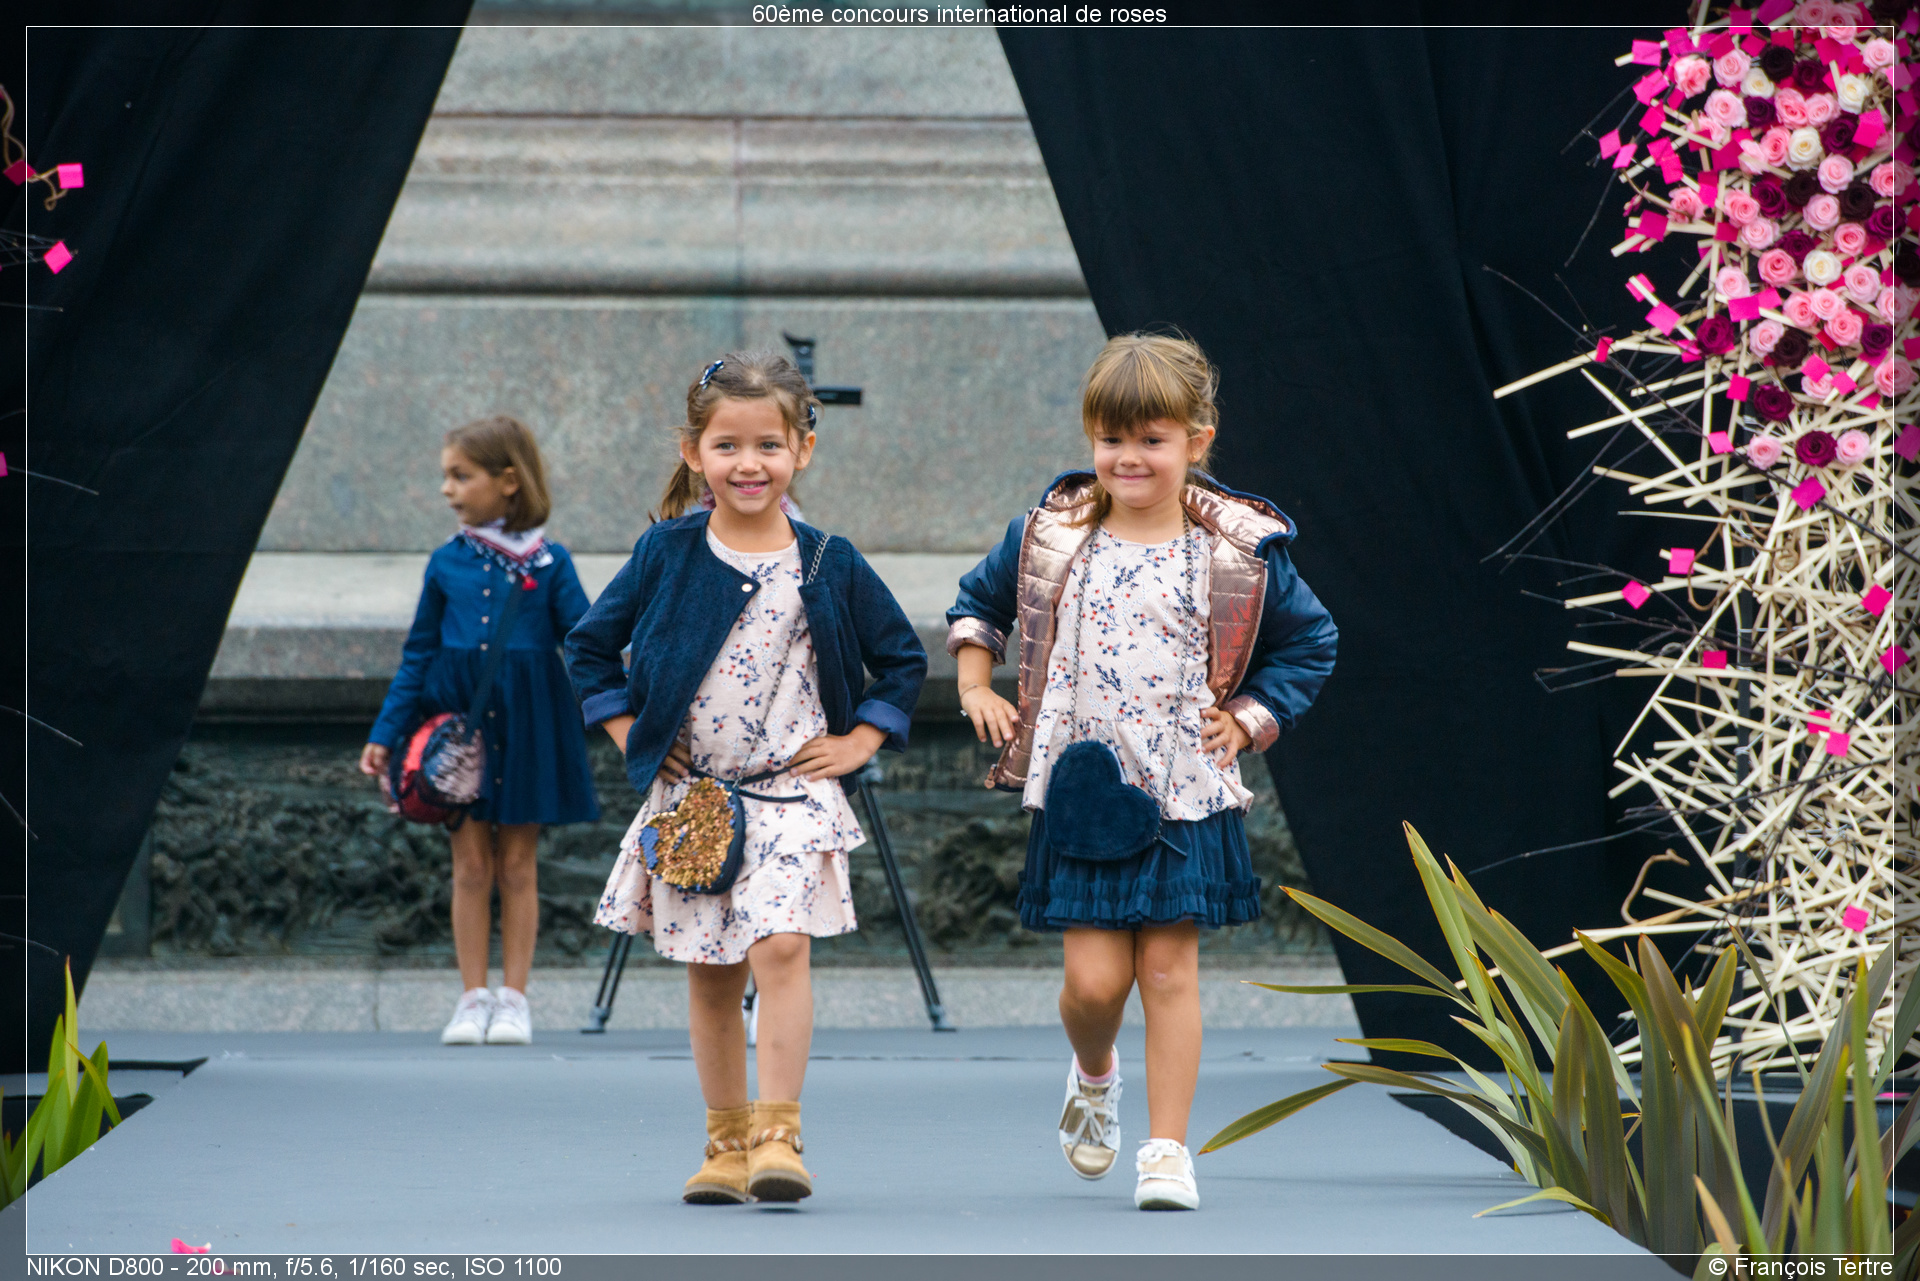Image resolution: width=1920 pixels, height=1281 pixels.
Task: Click the main photo of the fashion show
Action: coord(960,640)
